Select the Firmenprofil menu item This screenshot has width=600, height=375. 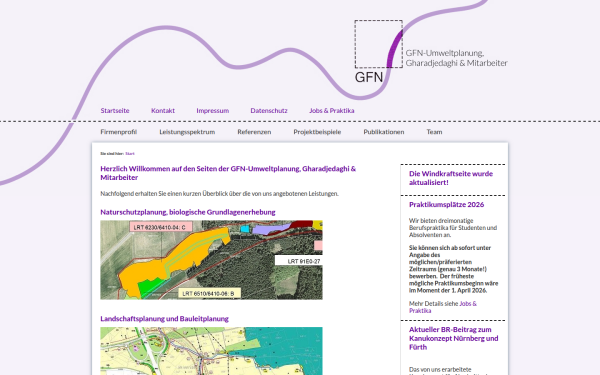118,132
